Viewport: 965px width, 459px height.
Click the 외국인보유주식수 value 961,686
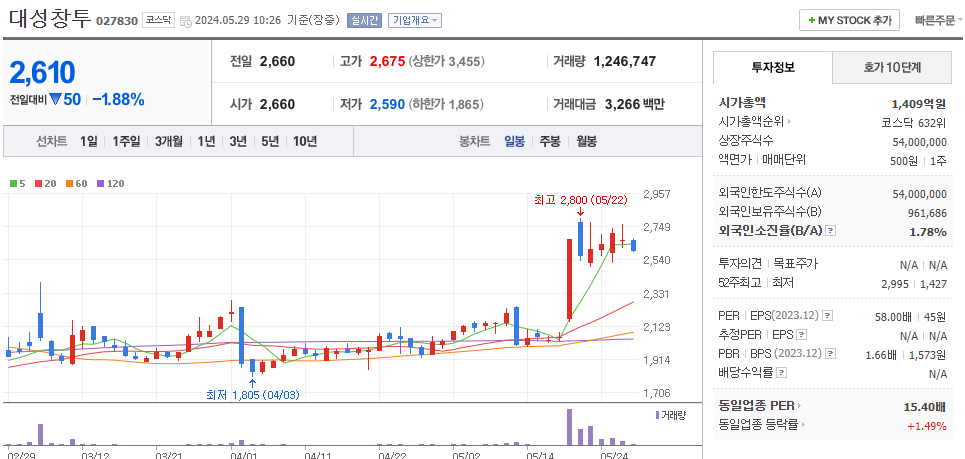pos(926,213)
